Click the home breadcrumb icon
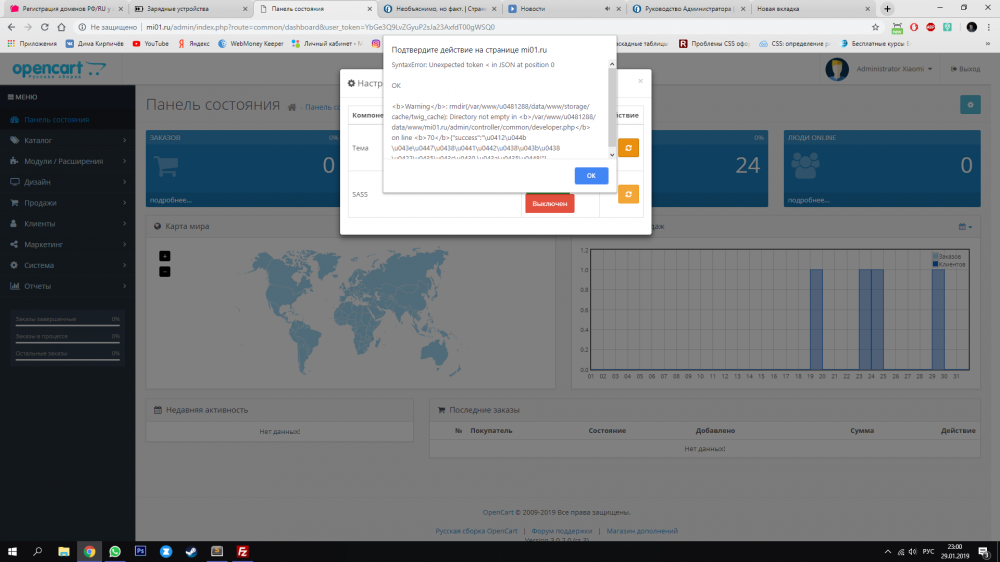 (292, 107)
